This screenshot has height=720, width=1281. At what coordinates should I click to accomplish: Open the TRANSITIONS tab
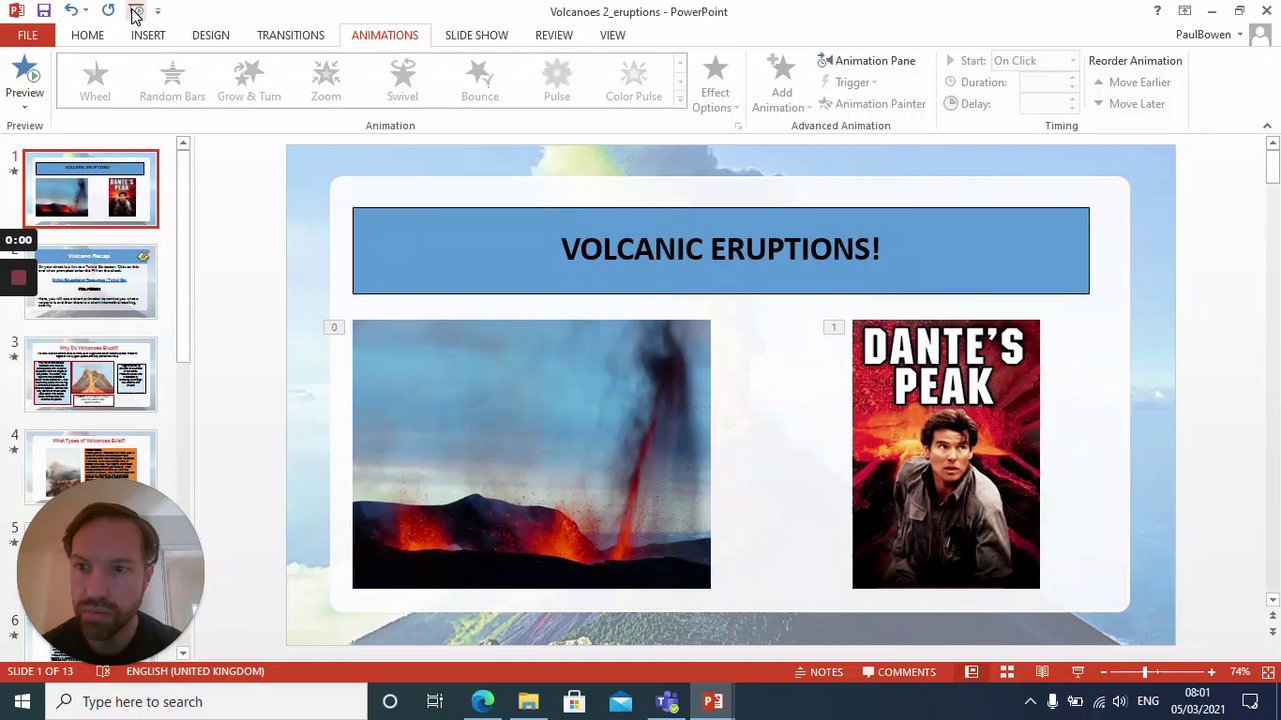tap(290, 35)
